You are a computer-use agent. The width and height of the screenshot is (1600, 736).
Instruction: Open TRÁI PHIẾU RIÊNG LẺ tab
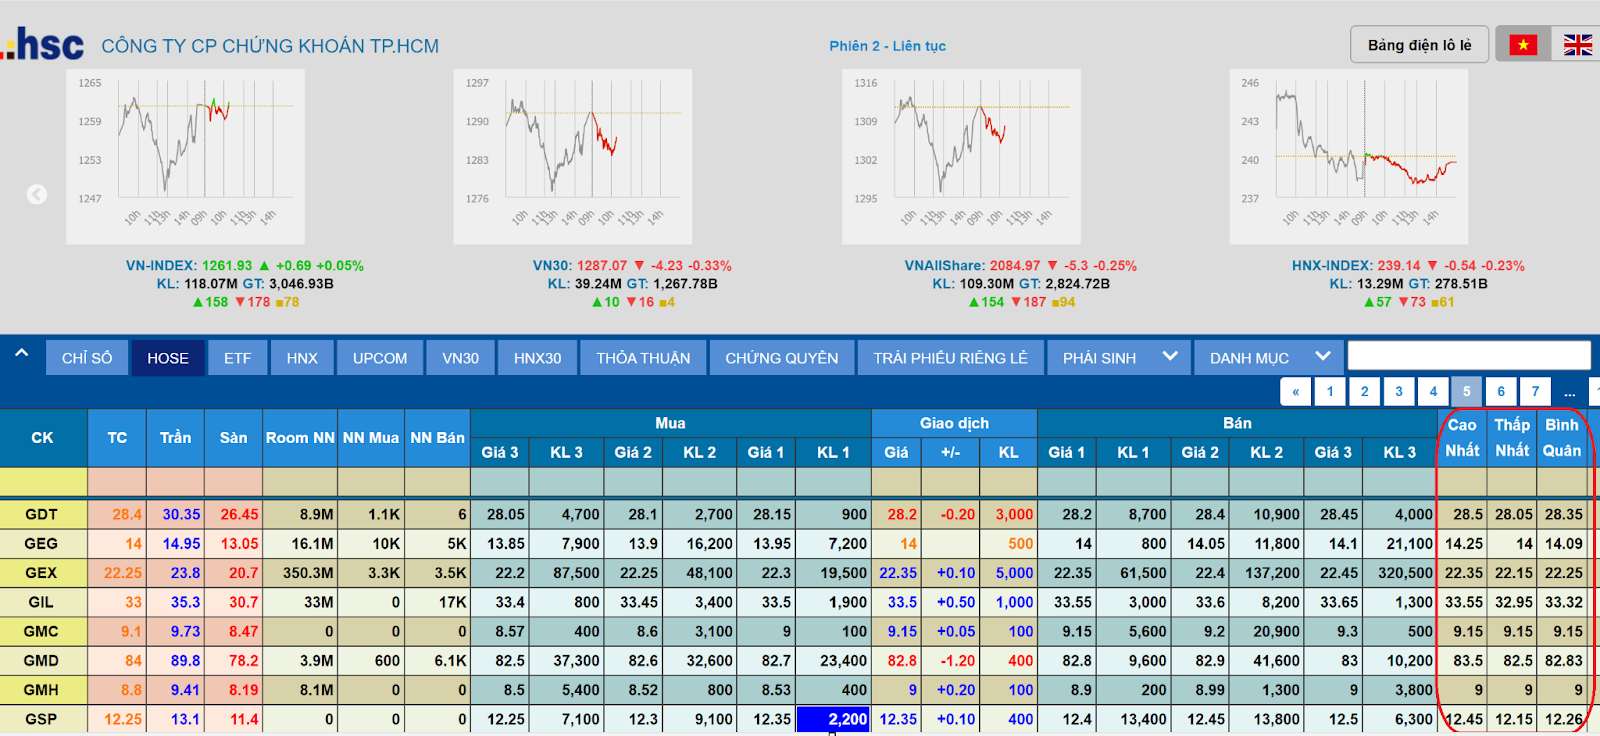pos(950,358)
